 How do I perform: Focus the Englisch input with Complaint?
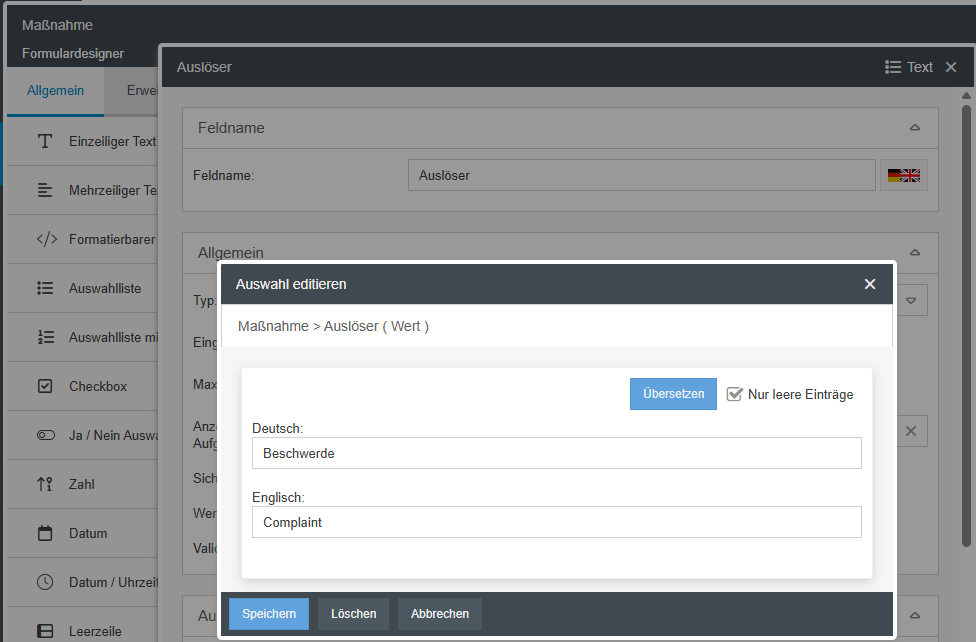click(x=556, y=522)
